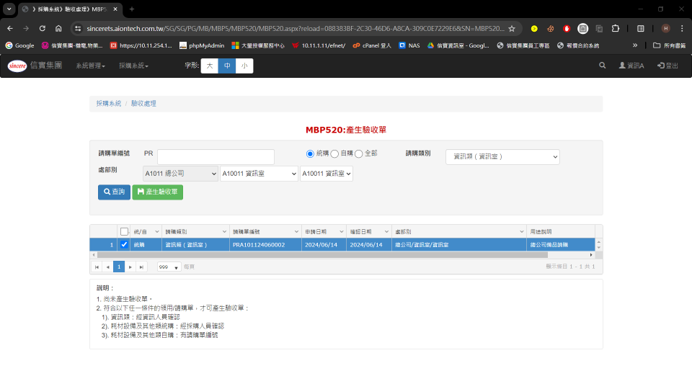Click the 驗收處理 breadcrumb link
Viewport: 692px width, 371px height.
click(143, 103)
